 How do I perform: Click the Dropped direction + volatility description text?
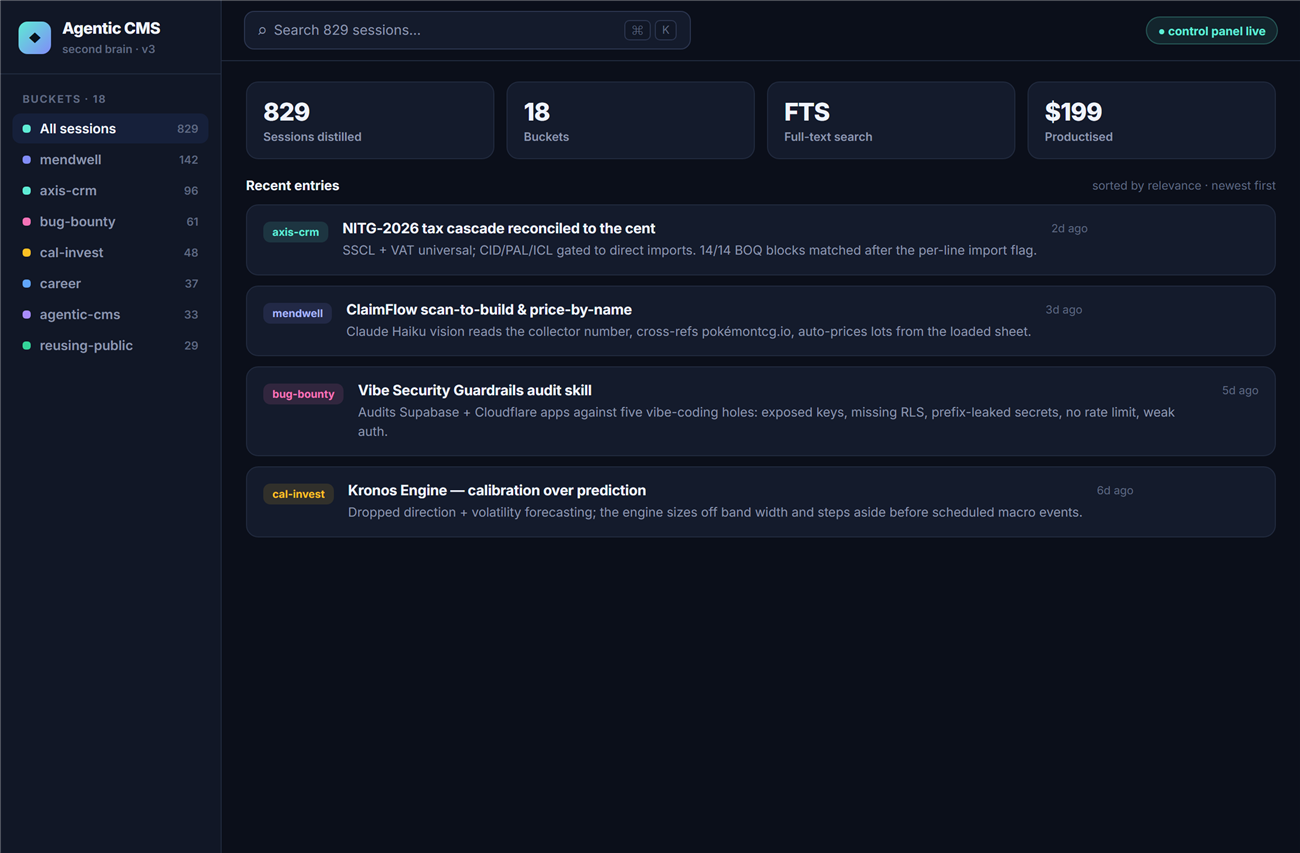(715, 512)
